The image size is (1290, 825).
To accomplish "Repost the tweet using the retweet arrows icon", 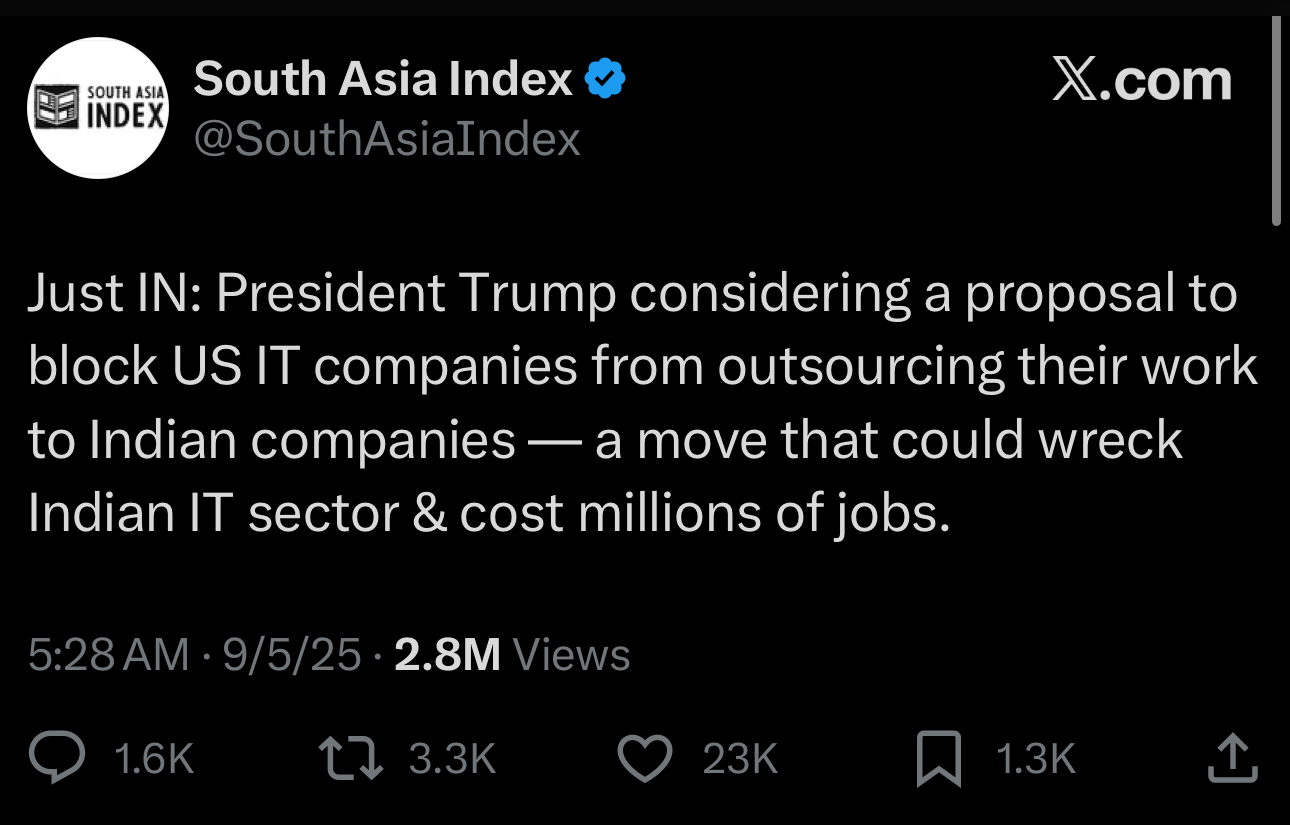I will pyautogui.click(x=350, y=759).
